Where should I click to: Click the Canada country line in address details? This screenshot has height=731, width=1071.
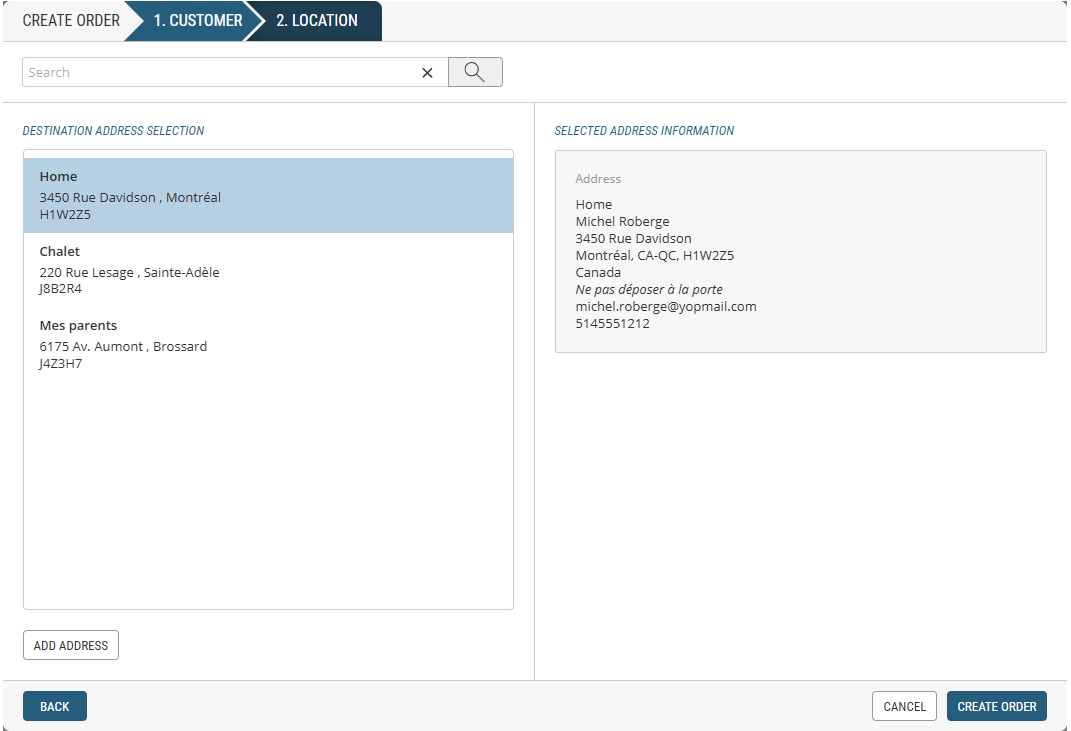coord(598,273)
